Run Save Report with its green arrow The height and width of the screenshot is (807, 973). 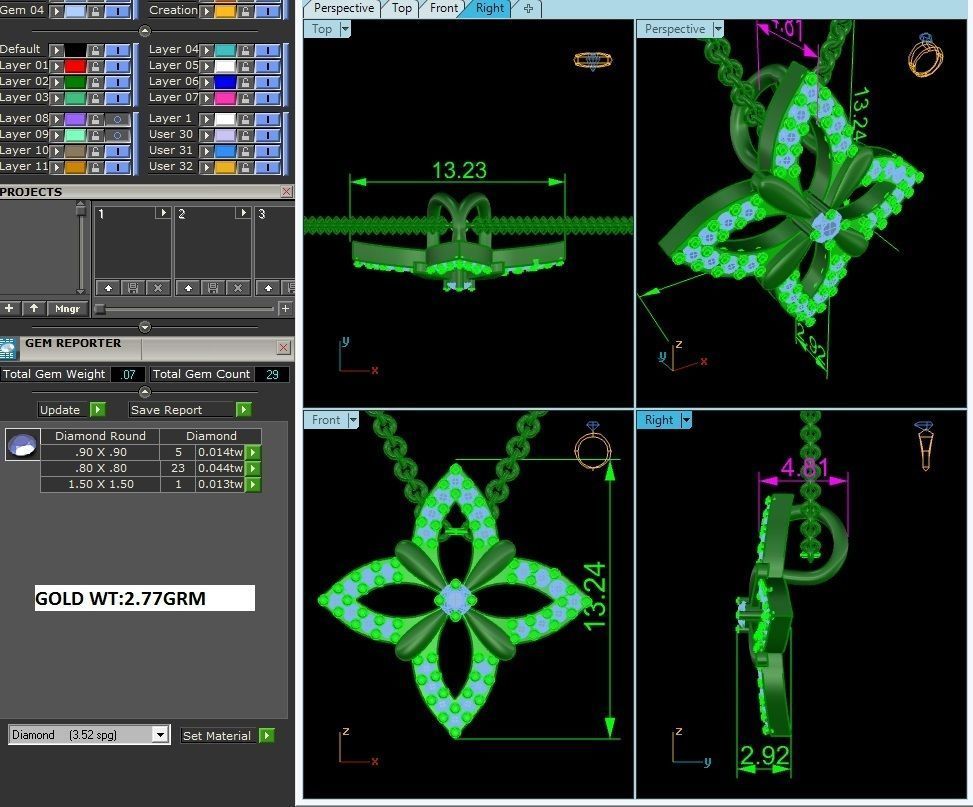[x=244, y=410]
